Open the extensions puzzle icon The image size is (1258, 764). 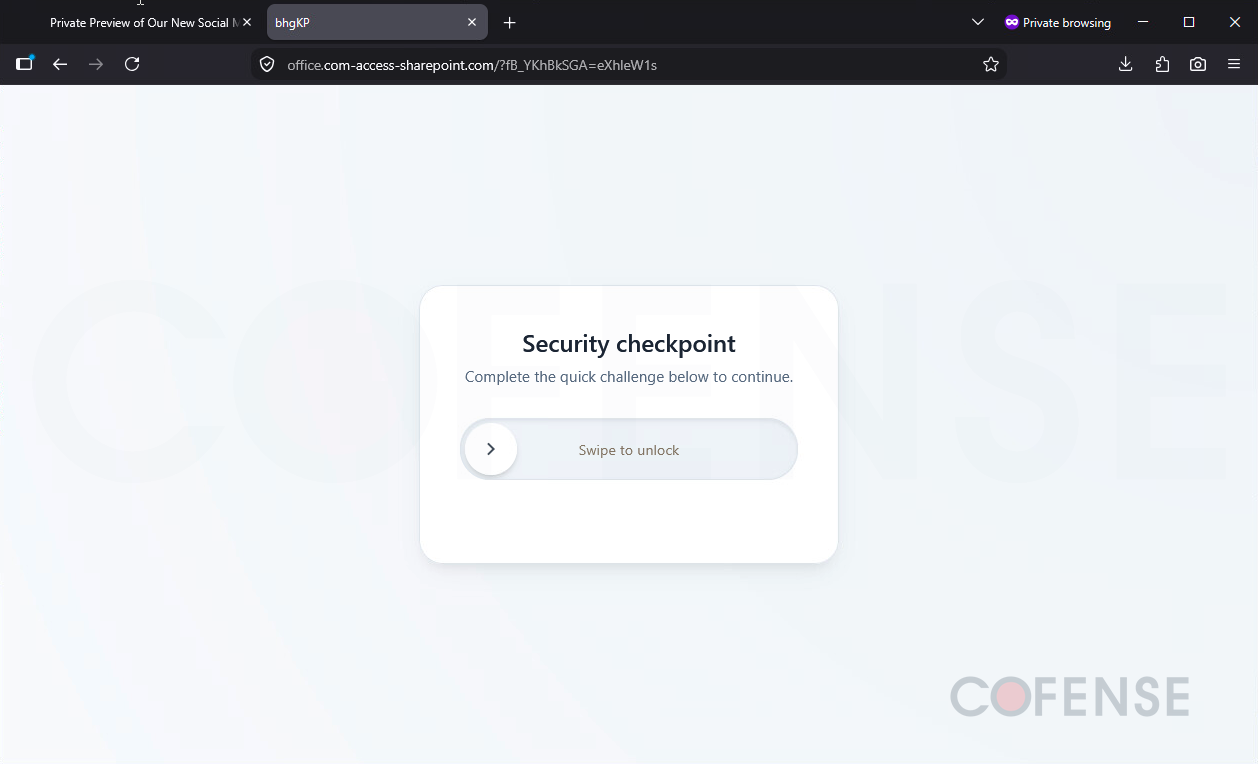coord(1162,64)
